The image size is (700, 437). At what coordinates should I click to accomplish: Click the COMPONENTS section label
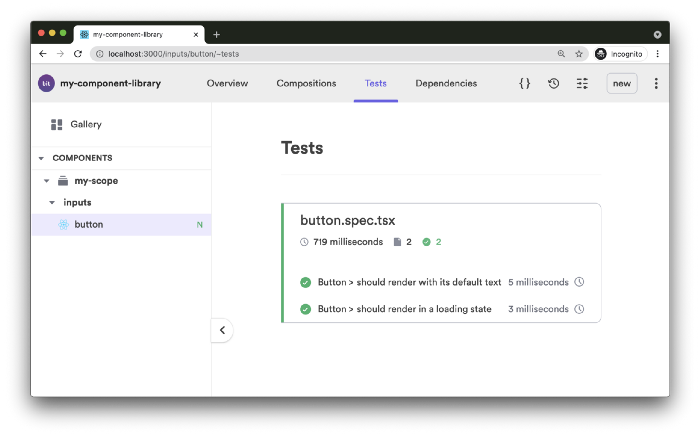[83, 158]
